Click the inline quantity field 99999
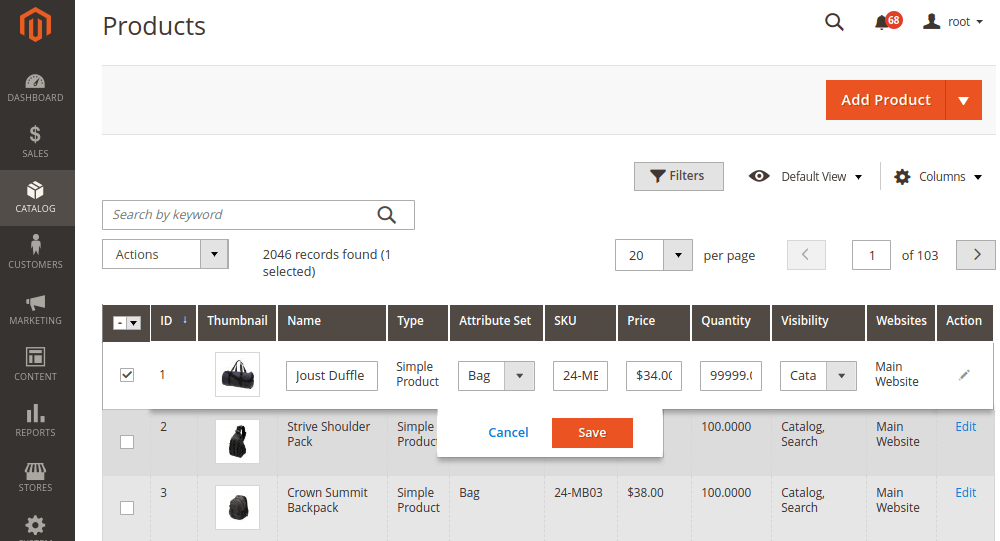The image size is (1000, 541). [x=731, y=376]
